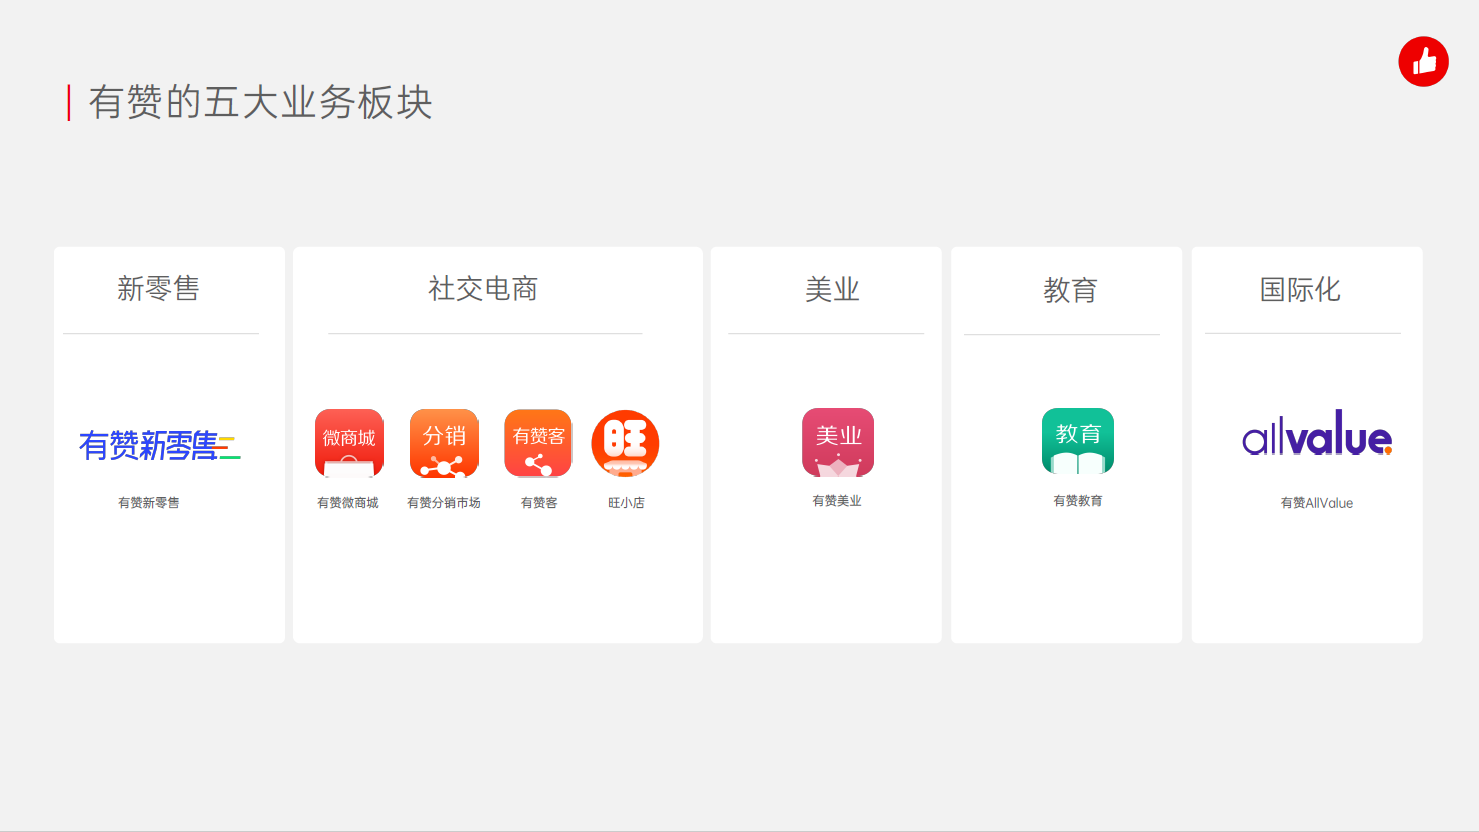Click the 有赞微商城 caption text
Screen dimensions: 1479x832
point(348,503)
